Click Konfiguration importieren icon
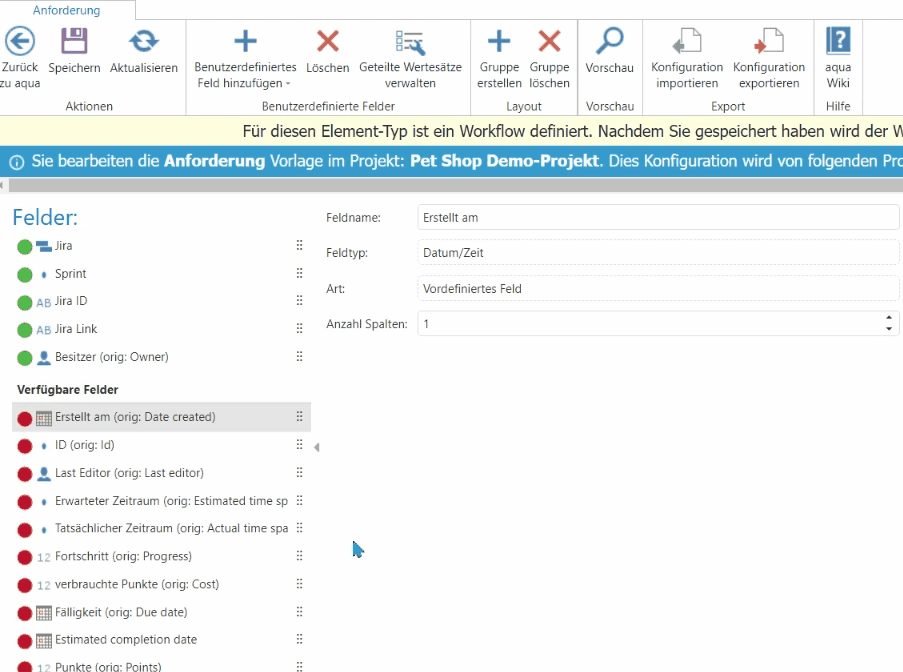The height and width of the screenshot is (672, 903). point(687,41)
